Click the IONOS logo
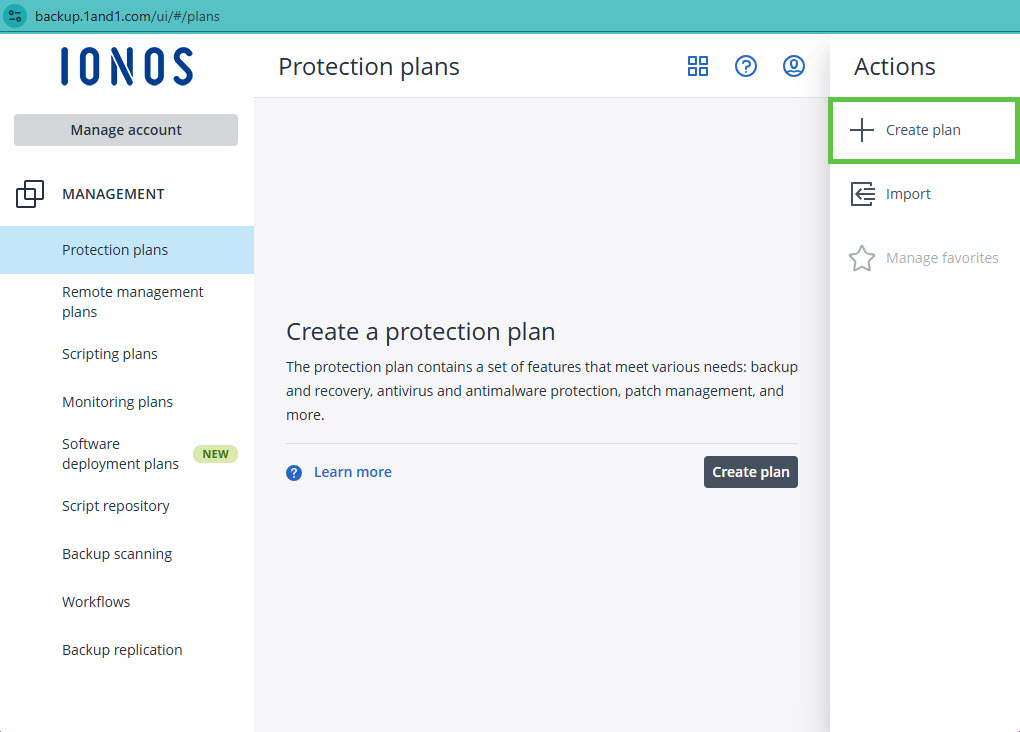This screenshot has height=732, width=1020. [126, 67]
